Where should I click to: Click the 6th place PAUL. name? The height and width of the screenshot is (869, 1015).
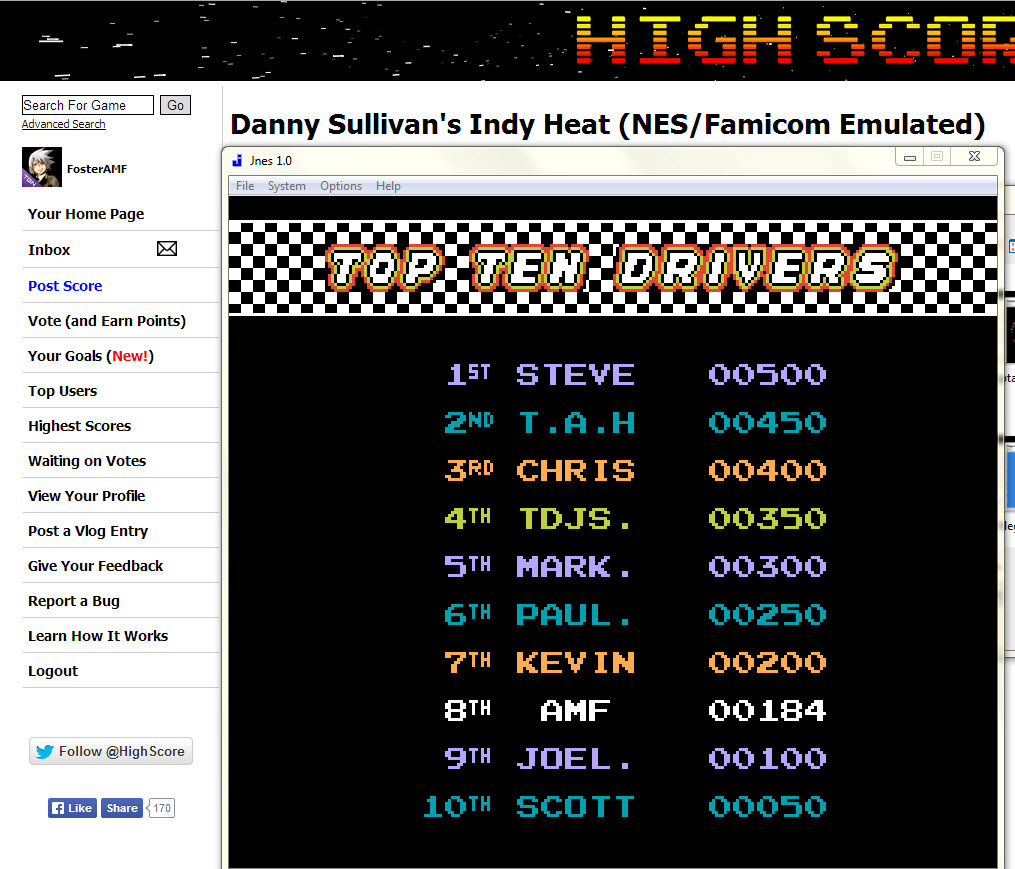(575, 615)
